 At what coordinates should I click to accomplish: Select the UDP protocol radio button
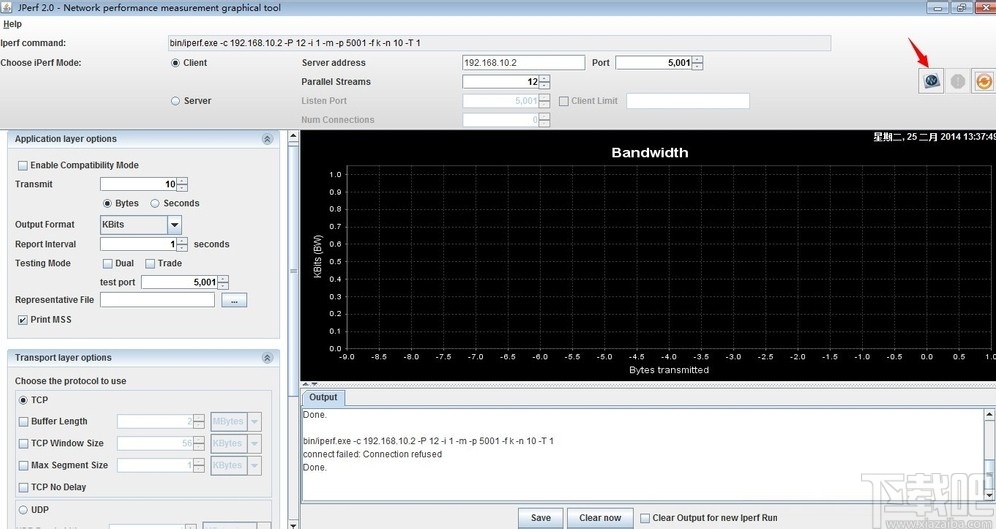[x=24, y=510]
